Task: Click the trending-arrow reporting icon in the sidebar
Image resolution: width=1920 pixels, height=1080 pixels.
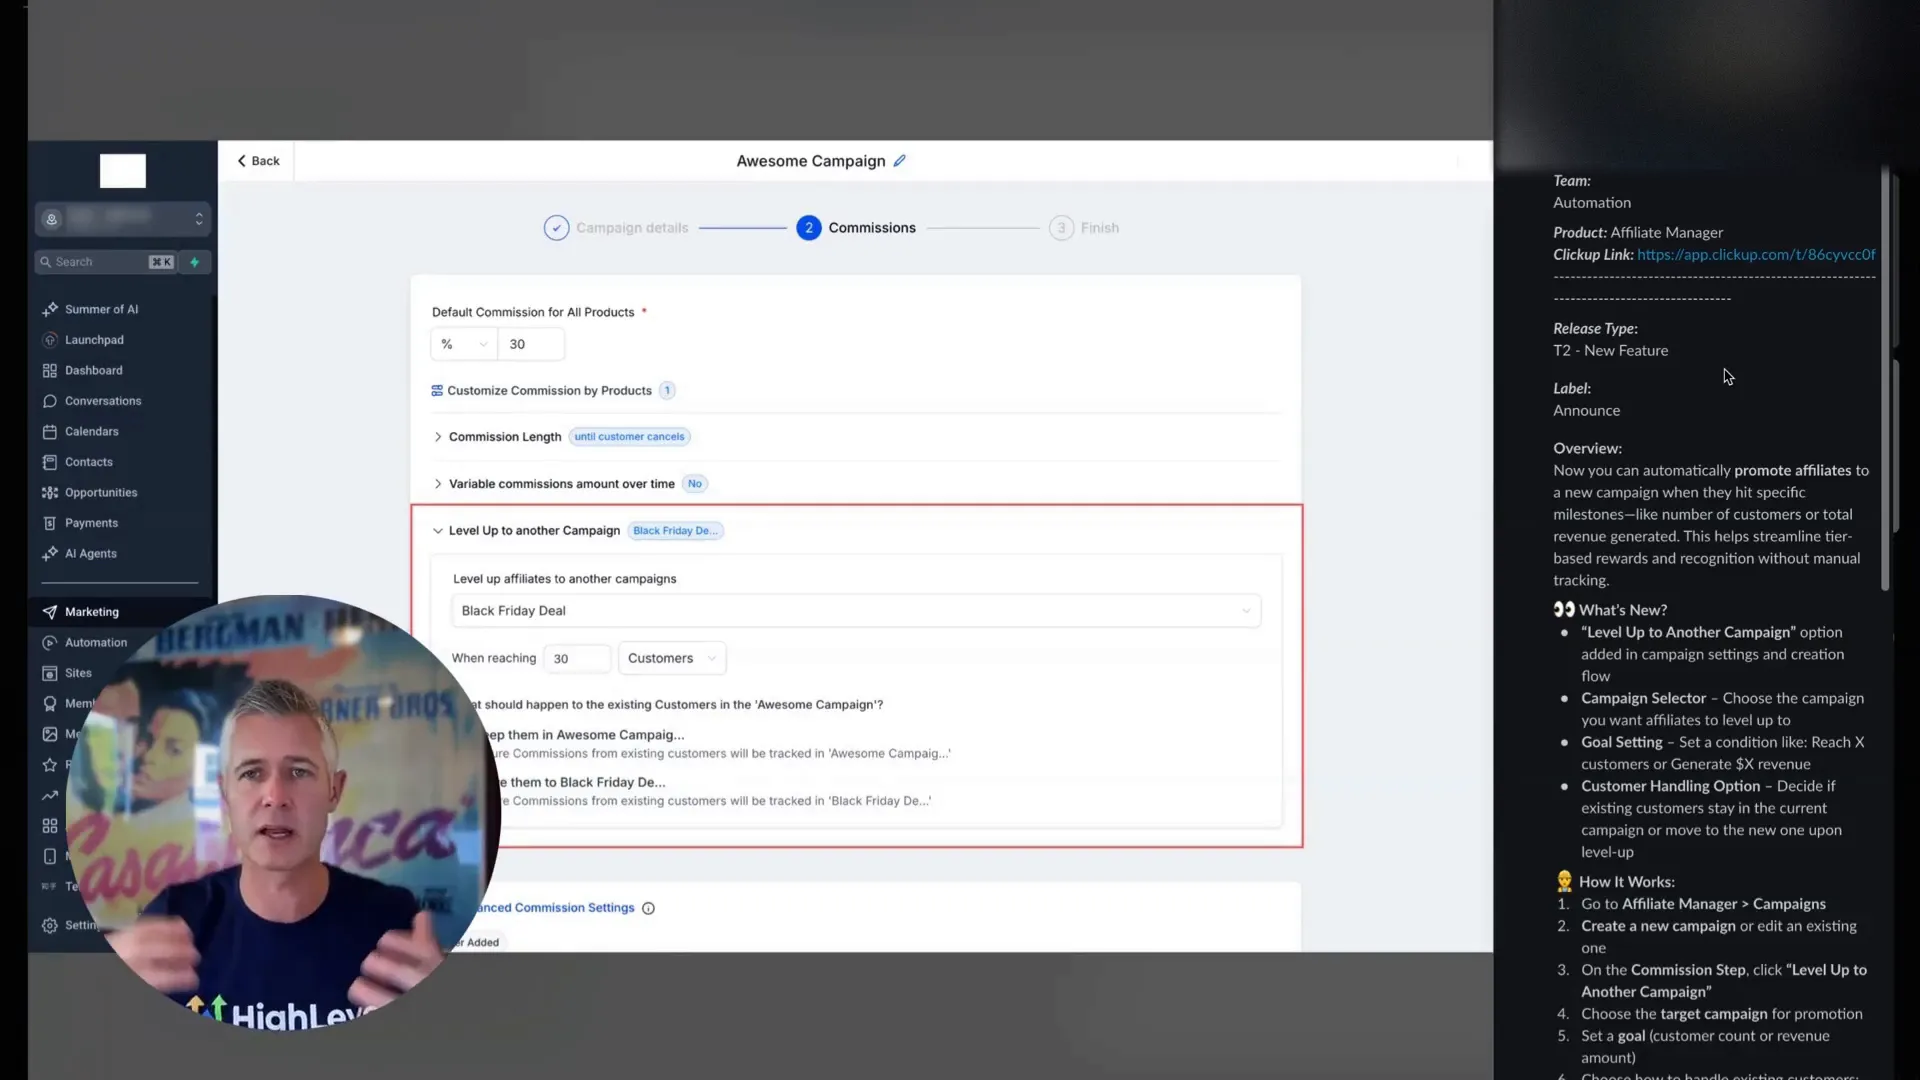Action: coord(50,796)
